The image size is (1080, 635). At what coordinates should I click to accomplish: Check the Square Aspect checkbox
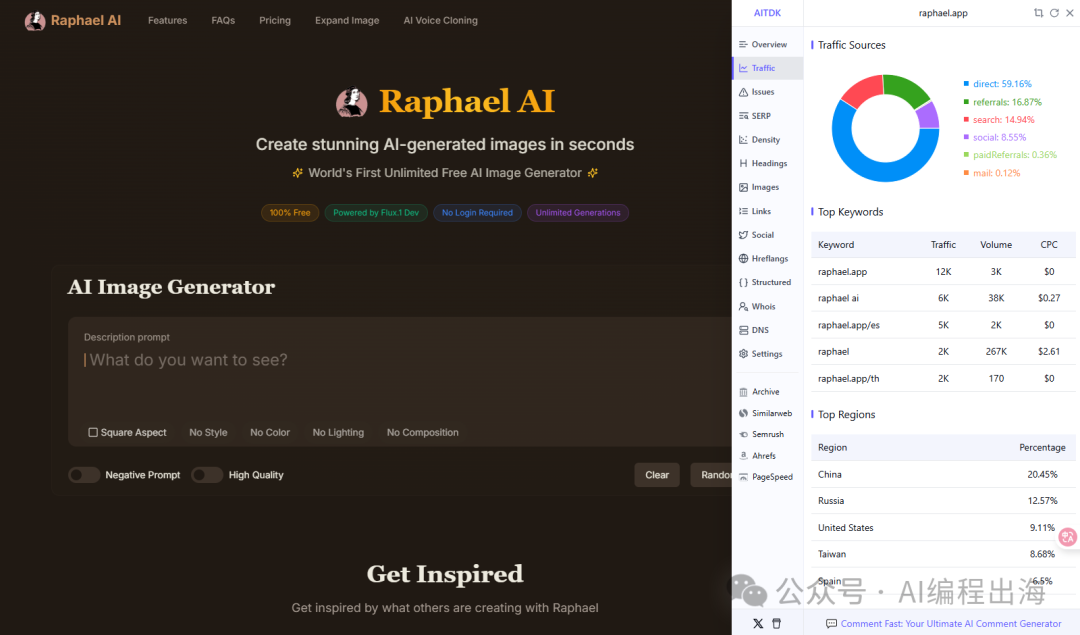click(93, 433)
